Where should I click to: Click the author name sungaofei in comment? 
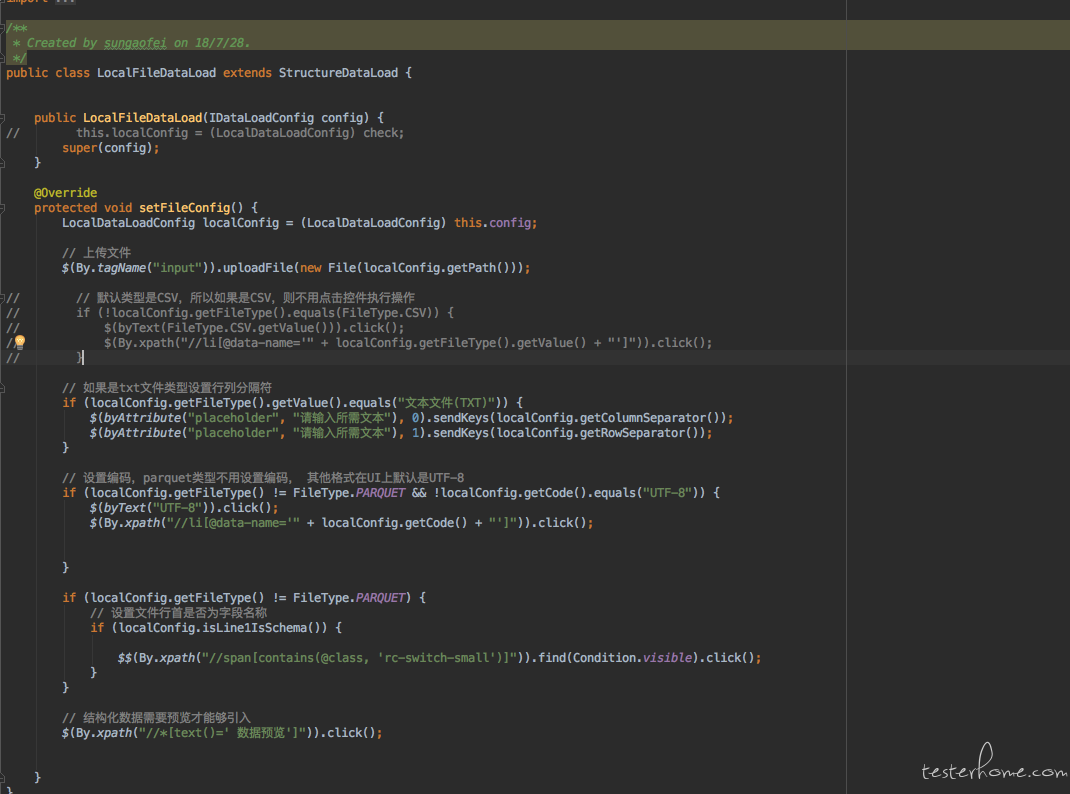click(x=136, y=43)
